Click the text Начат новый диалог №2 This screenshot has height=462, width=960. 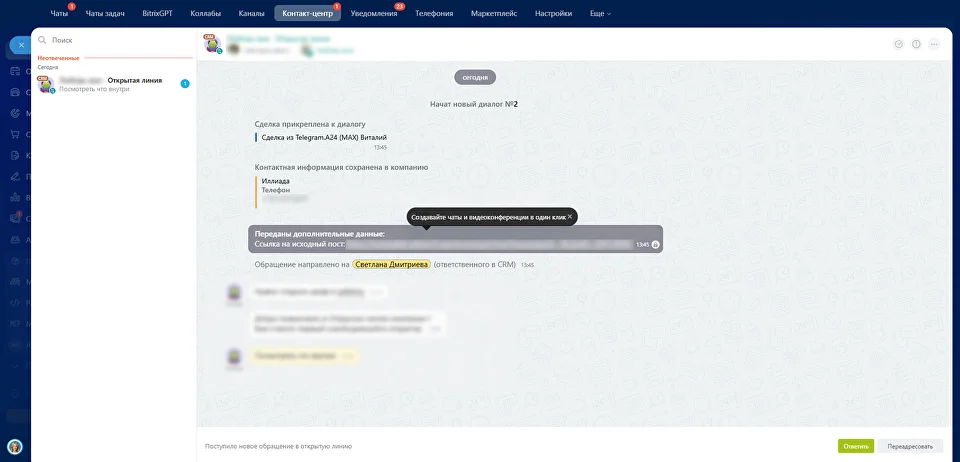[474, 104]
